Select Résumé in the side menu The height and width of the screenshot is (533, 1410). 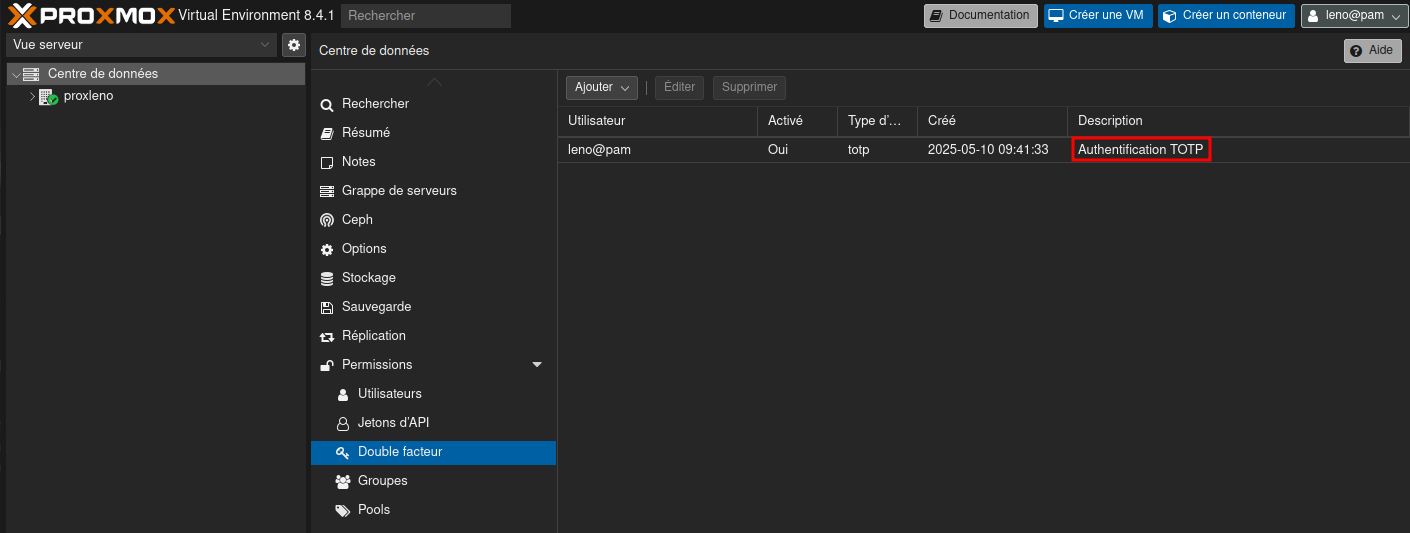(365, 133)
